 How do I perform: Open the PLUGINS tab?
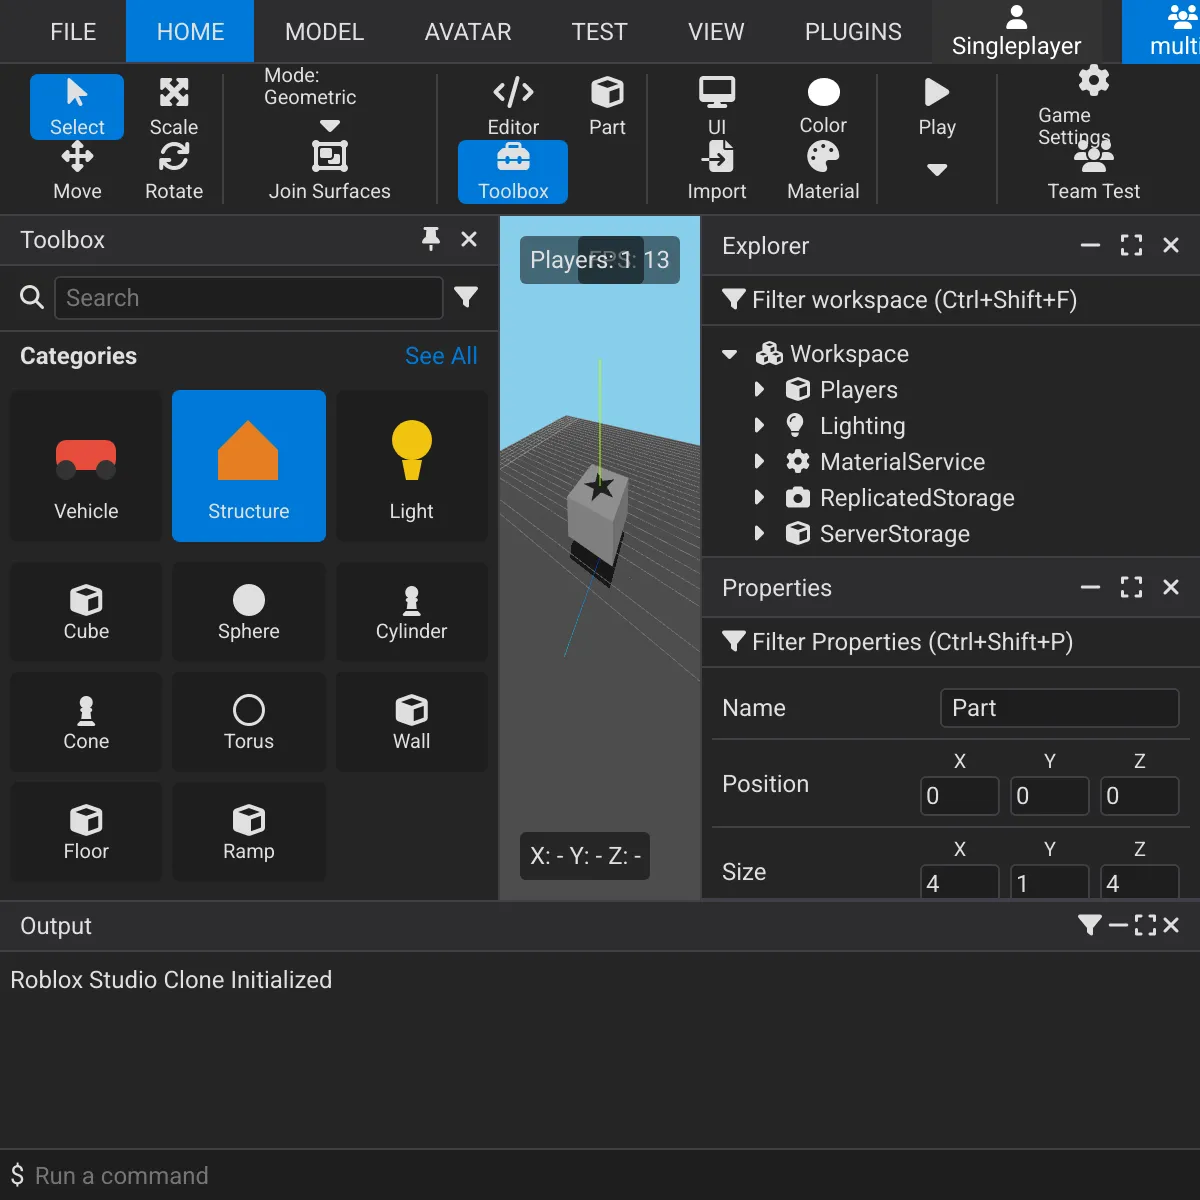pyautogui.click(x=853, y=32)
